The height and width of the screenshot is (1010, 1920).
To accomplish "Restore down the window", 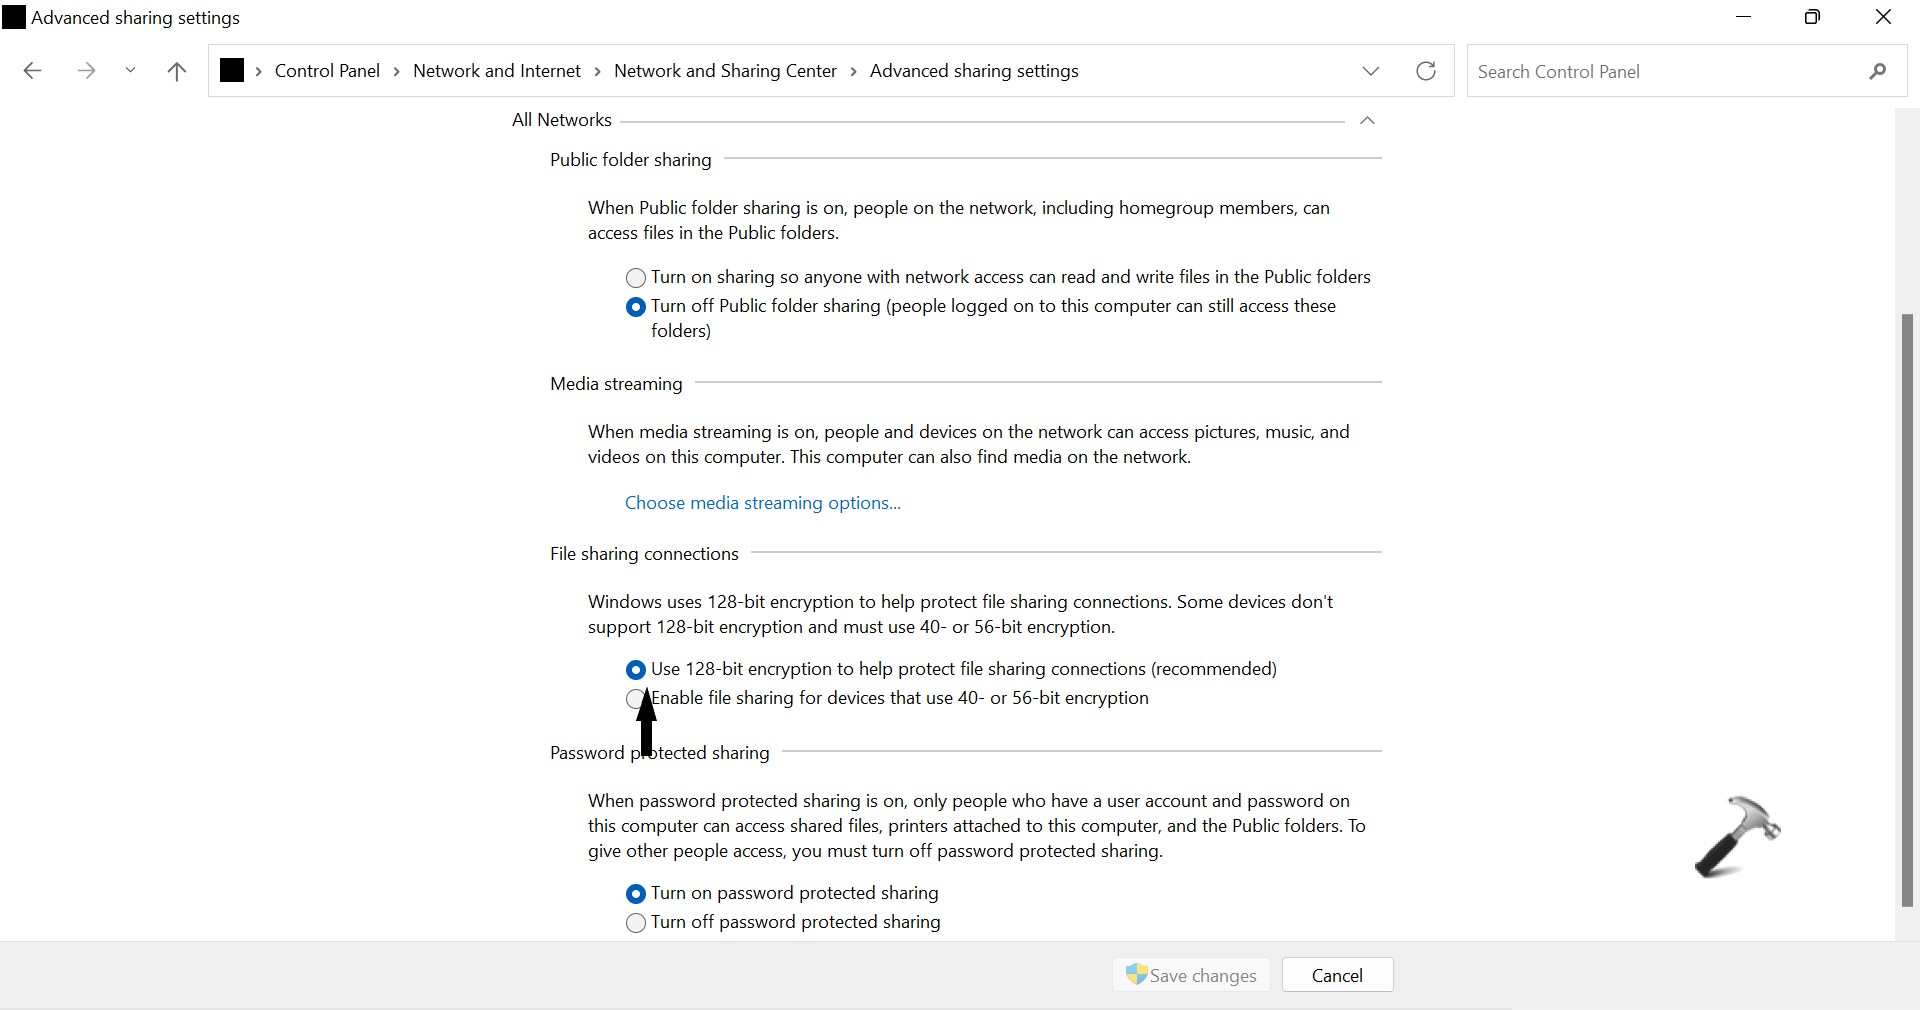I will coord(1812,17).
